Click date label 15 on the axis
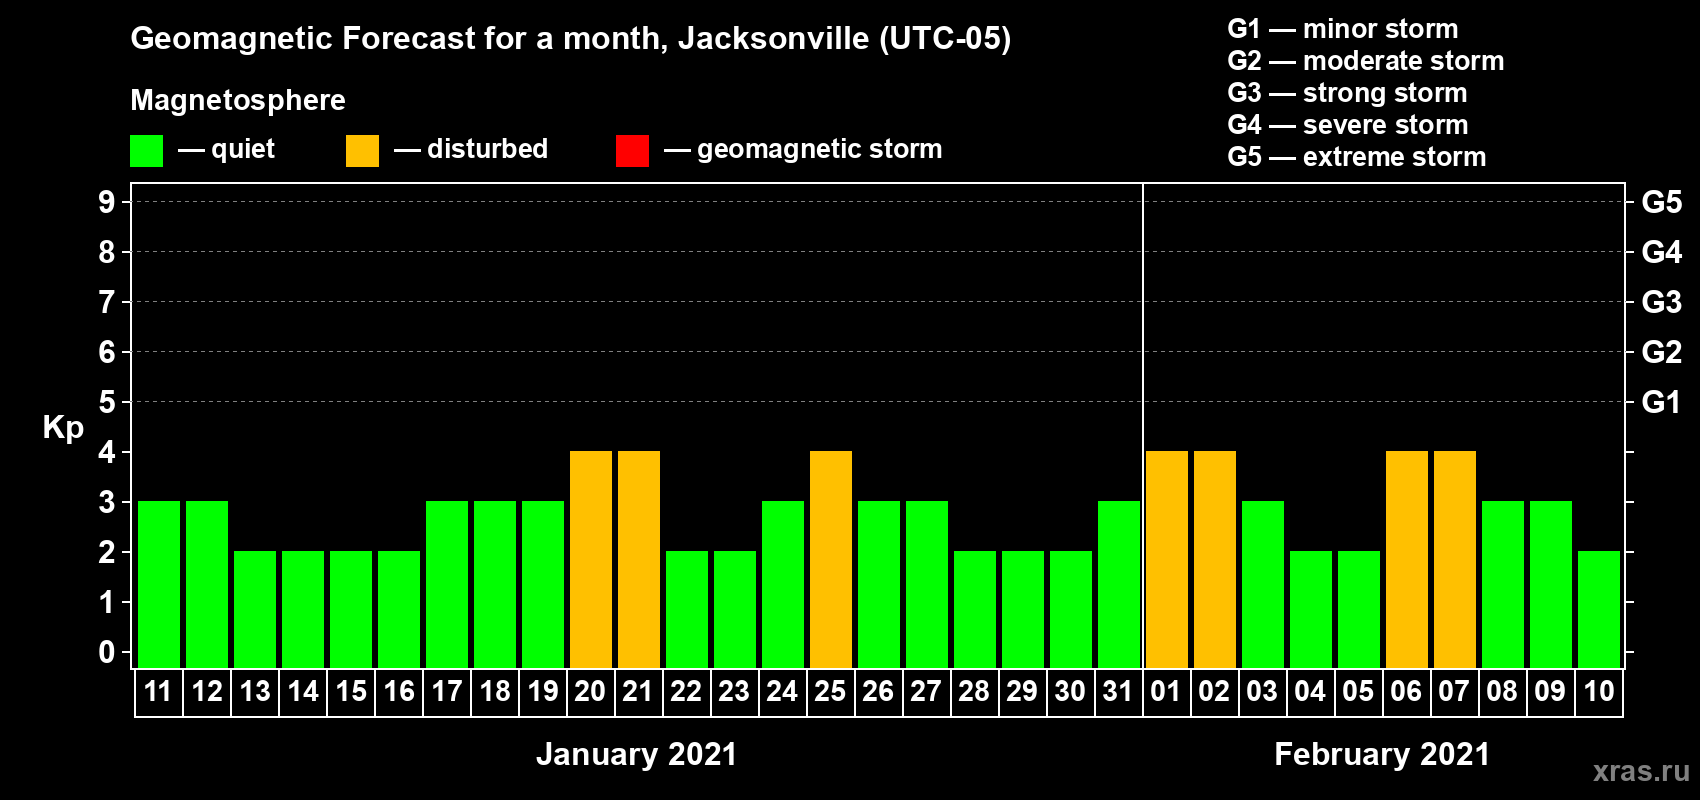Image resolution: width=1700 pixels, height=800 pixels. (x=351, y=692)
